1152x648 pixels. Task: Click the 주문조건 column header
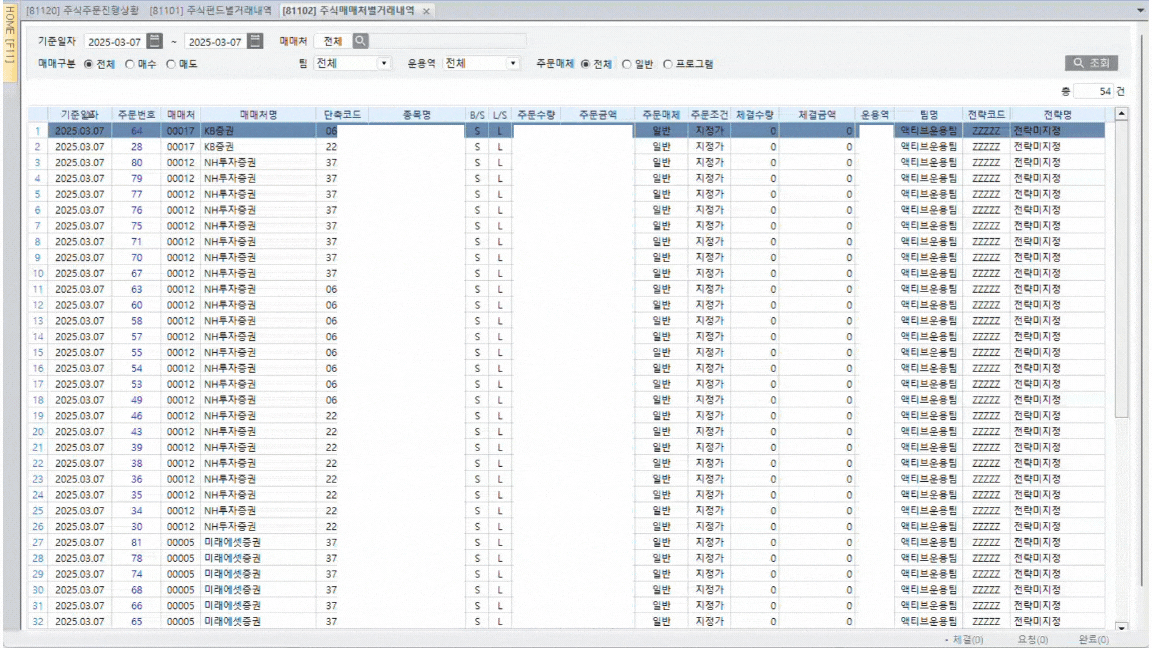[709, 115]
